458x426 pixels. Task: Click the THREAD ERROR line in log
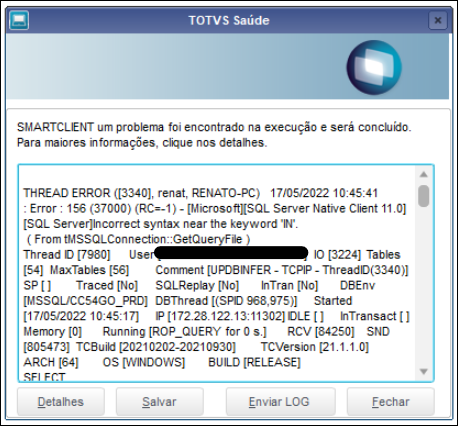click(200, 193)
